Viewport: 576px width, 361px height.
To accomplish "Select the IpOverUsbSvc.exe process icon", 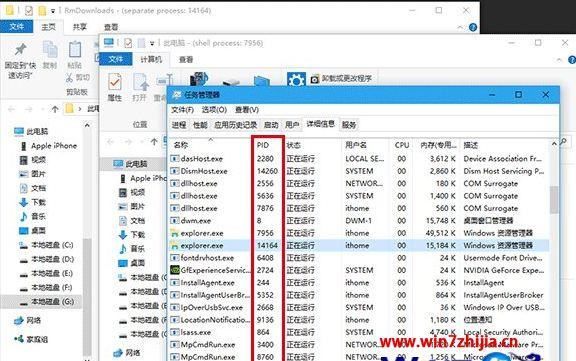I will click(175, 307).
